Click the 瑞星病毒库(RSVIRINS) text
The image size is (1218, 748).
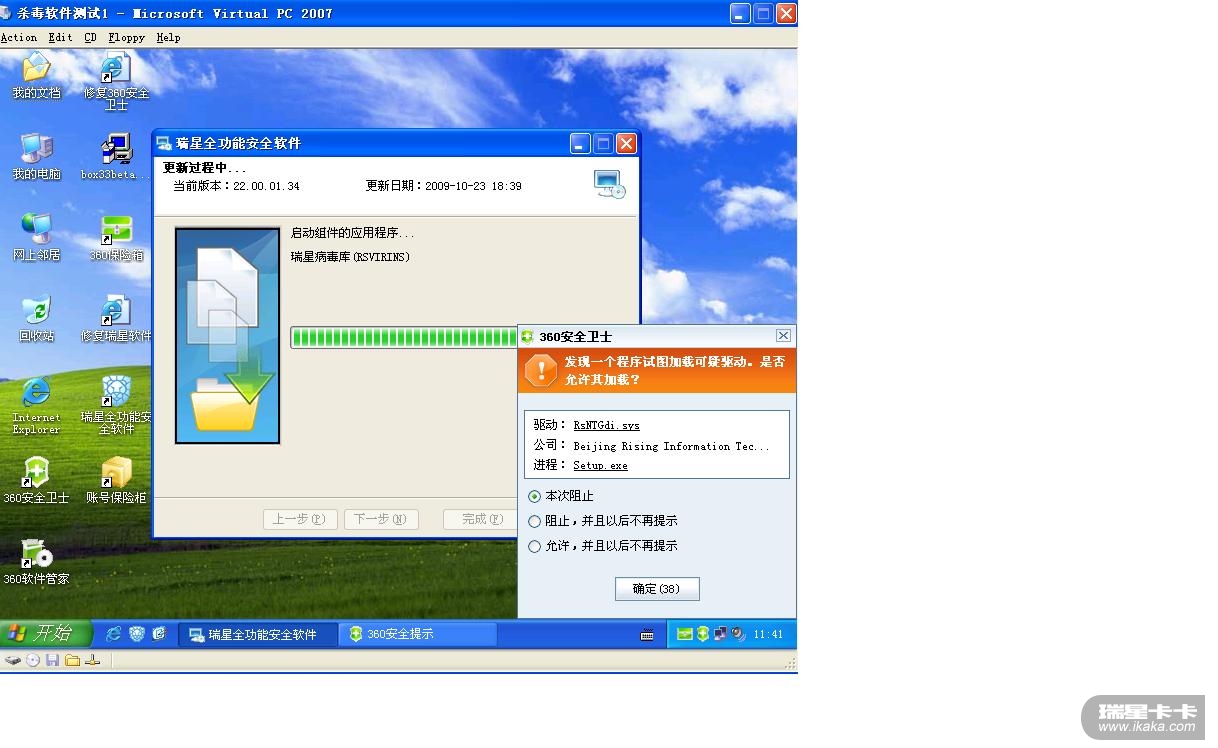pos(350,257)
